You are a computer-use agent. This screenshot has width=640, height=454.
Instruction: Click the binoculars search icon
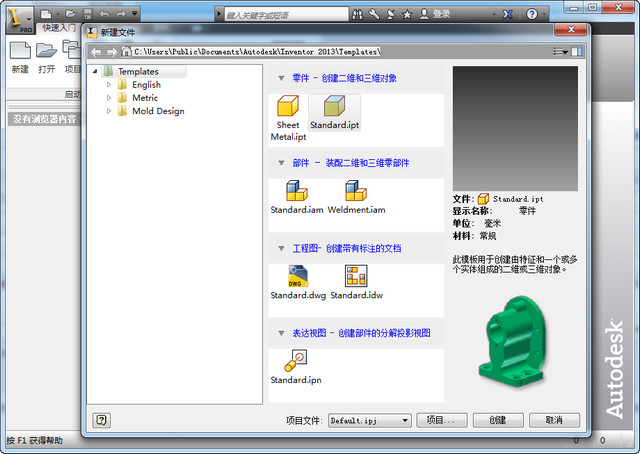point(358,14)
